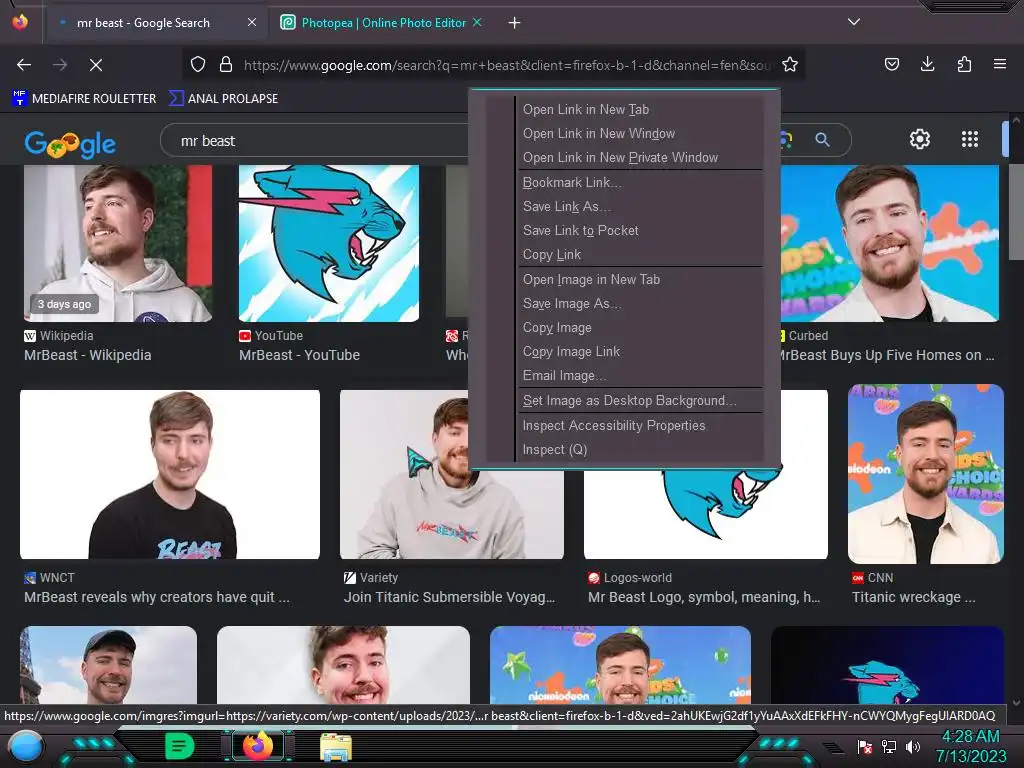1024x768 pixels.
Task: Open the Google apps grid
Action: pyautogui.click(x=970, y=139)
